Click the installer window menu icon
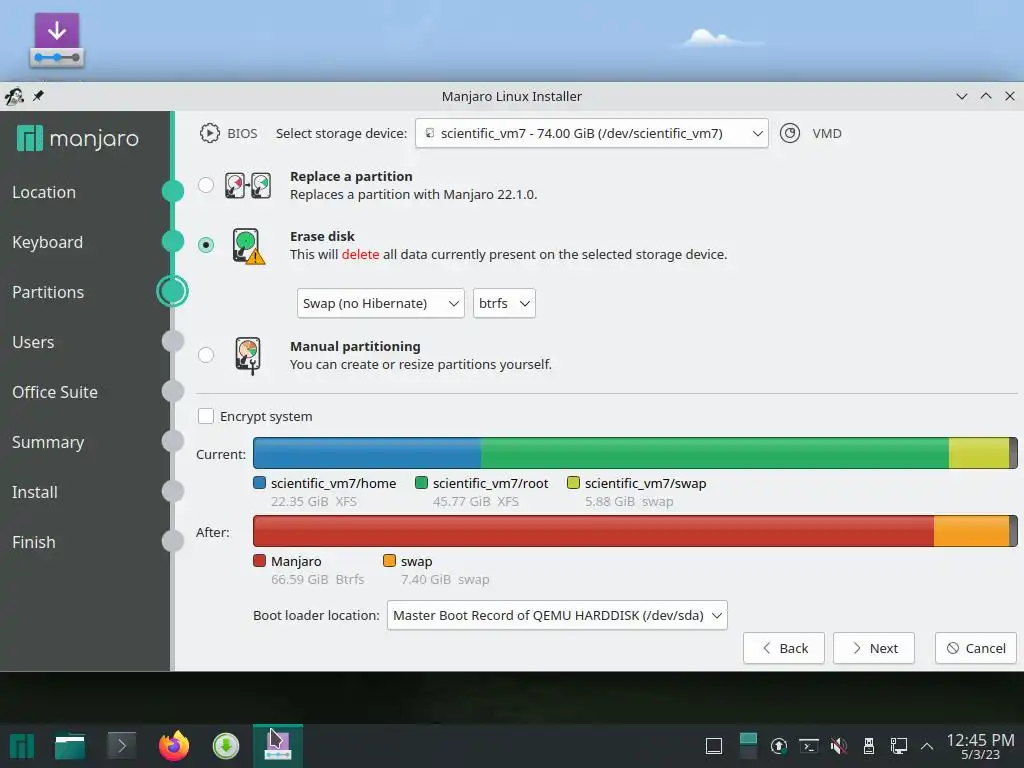The width and height of the screenshot is (1024, 768). coord(14,97)
